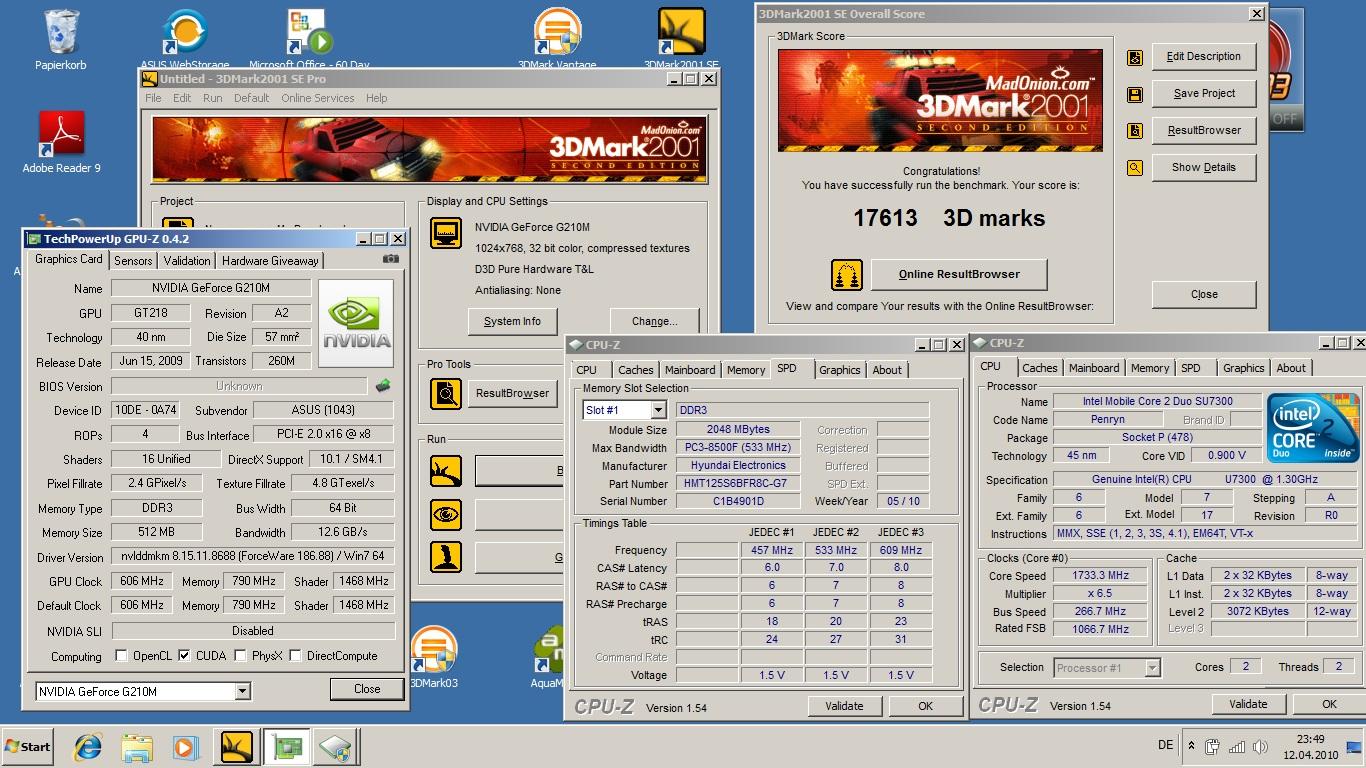Click the game icon at bottom of Run section
This screenshot has width=1366, height=768.
[x=446, y=557]
